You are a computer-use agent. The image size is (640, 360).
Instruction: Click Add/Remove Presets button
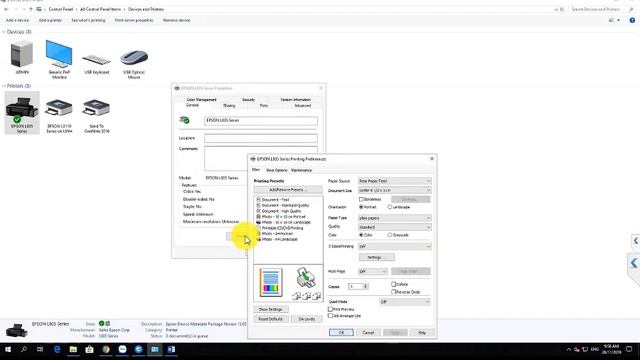(288, 190)
